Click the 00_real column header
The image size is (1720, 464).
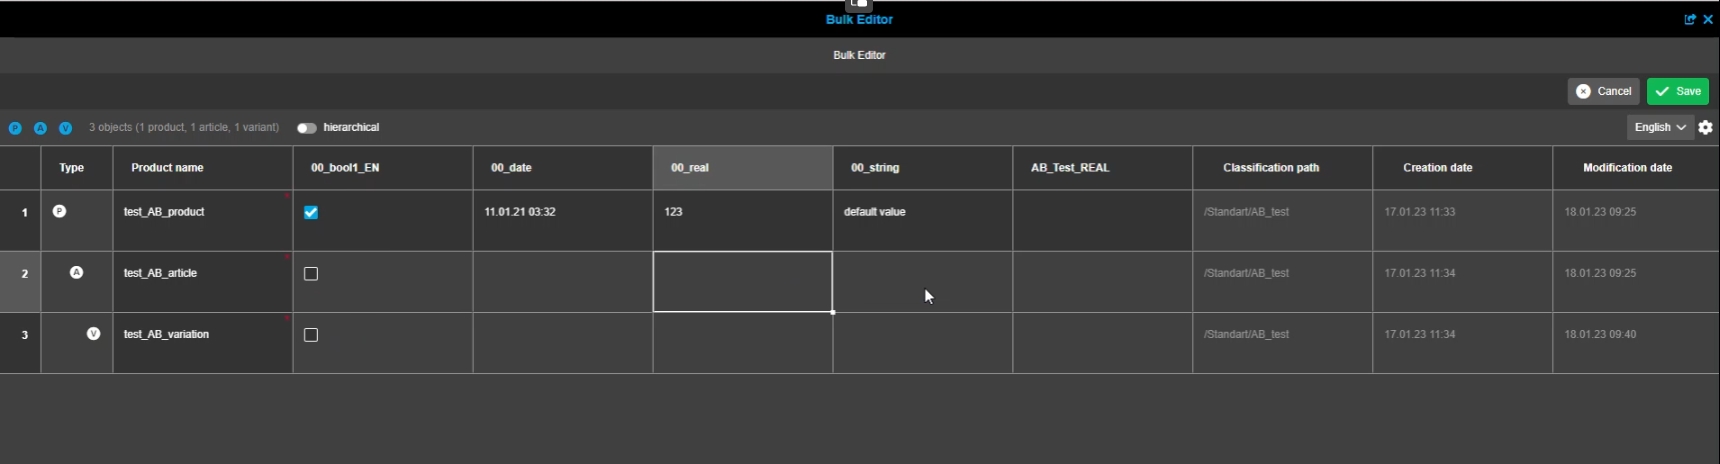[743, 168]
